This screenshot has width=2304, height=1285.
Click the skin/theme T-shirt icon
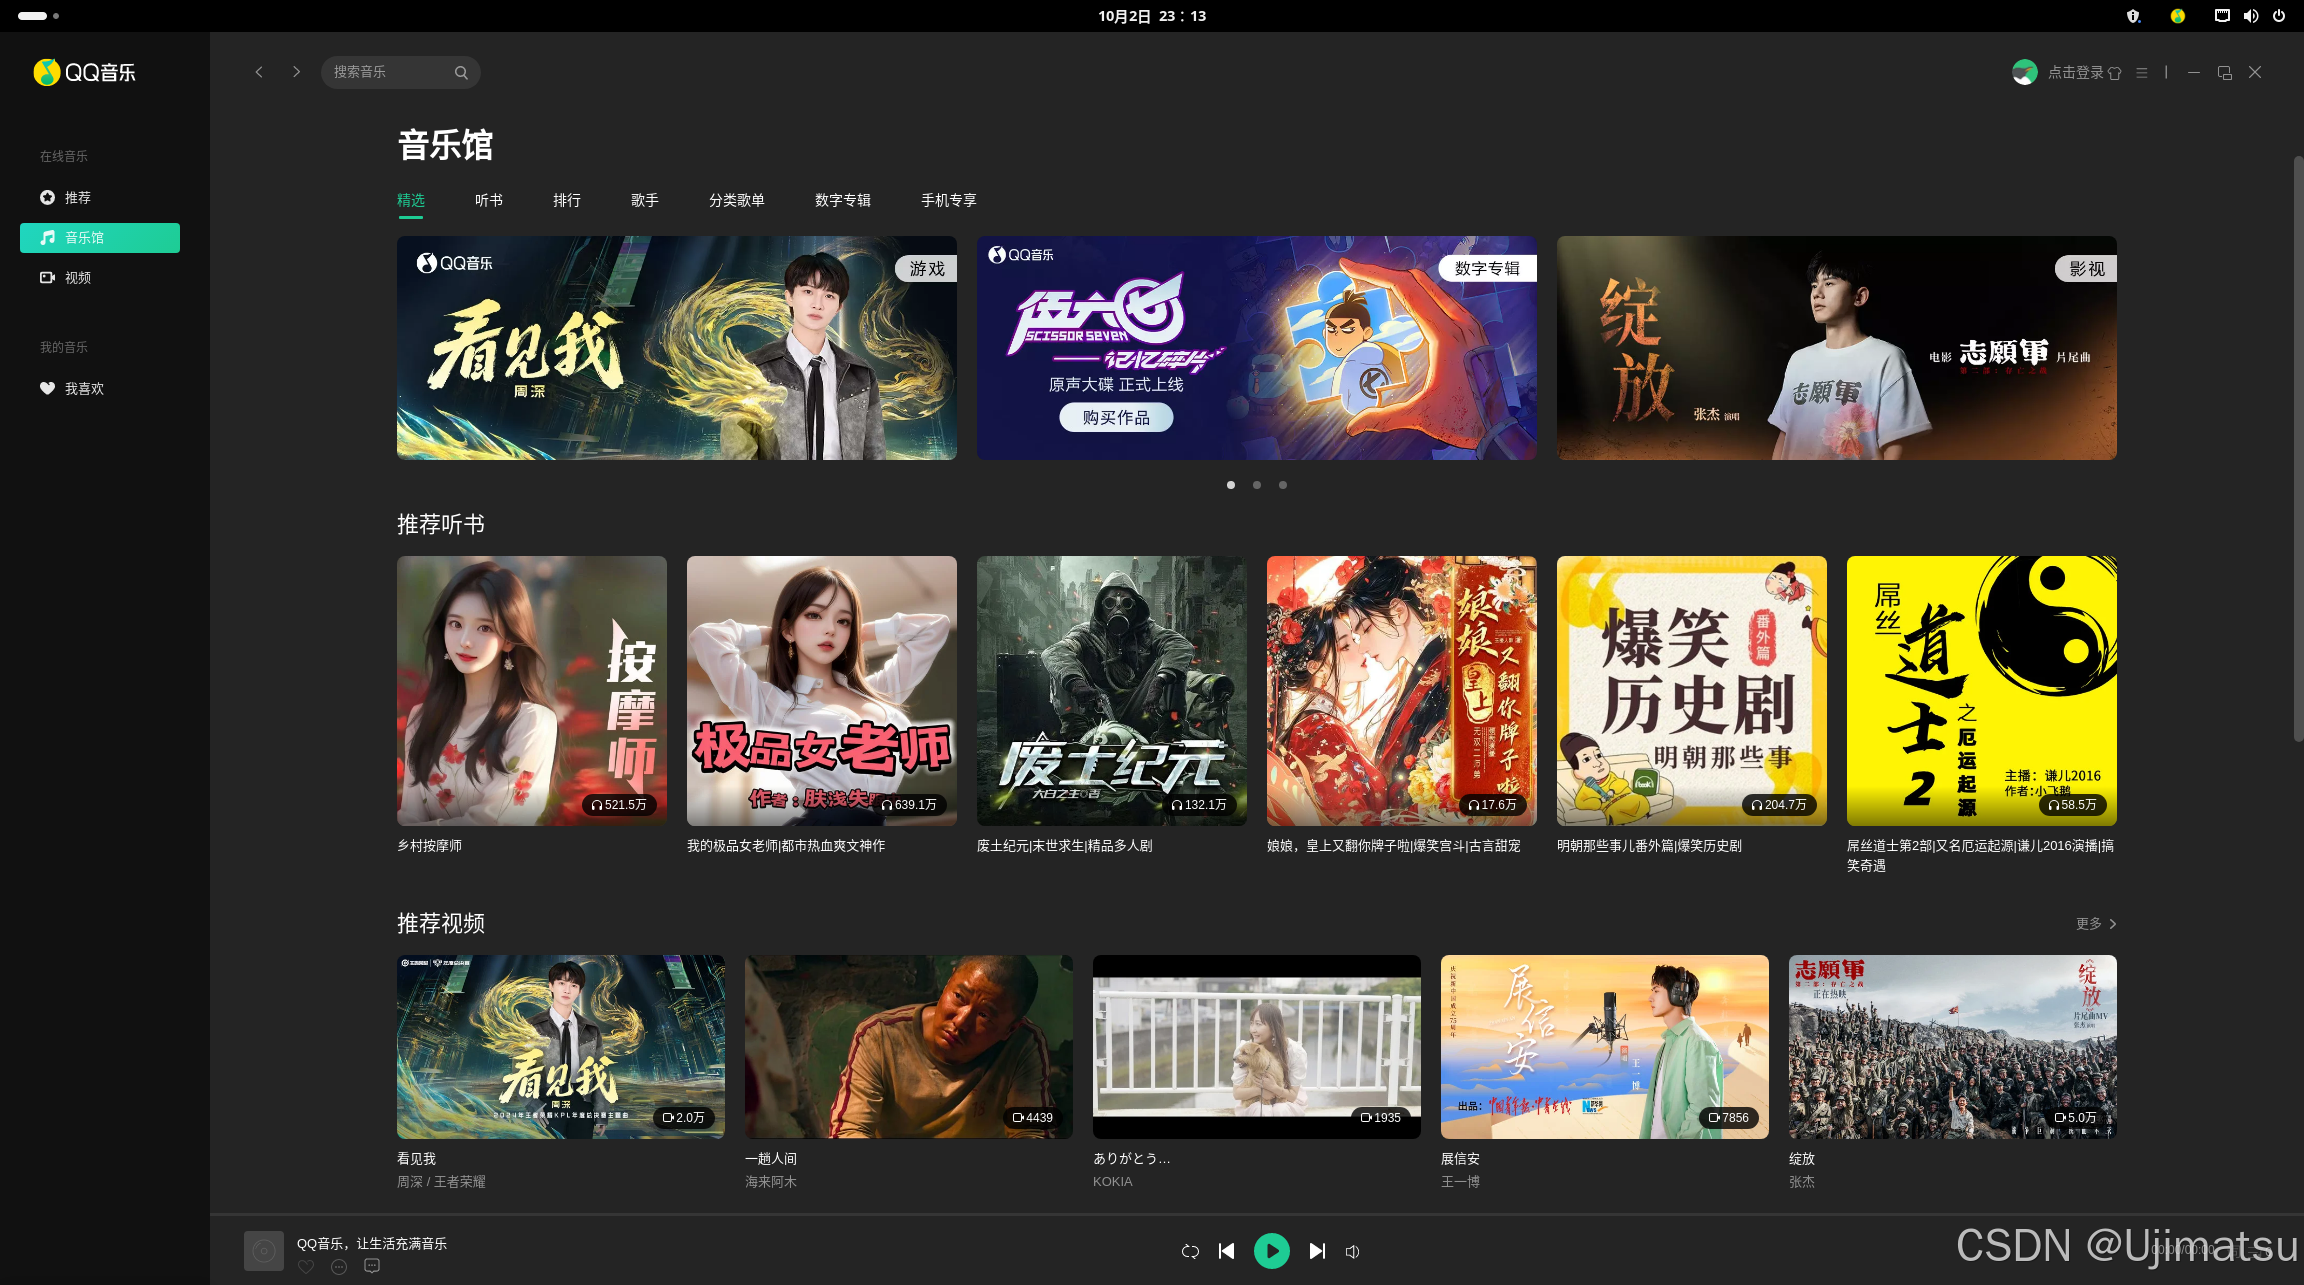[x=2114, y=73]
